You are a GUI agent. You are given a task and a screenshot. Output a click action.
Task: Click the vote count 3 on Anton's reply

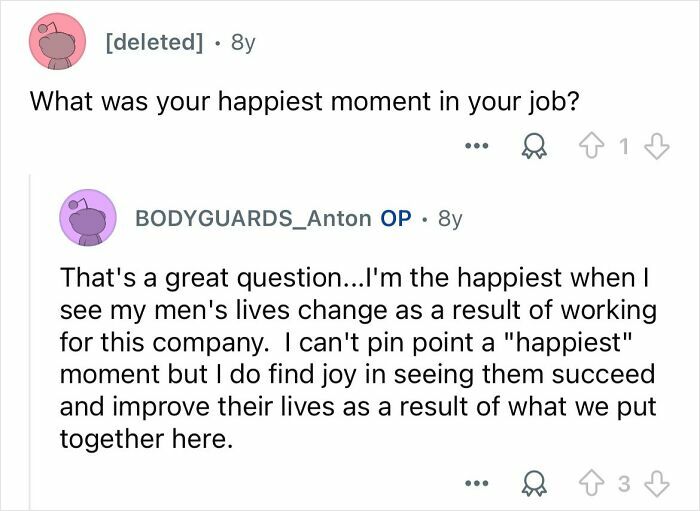624,483
